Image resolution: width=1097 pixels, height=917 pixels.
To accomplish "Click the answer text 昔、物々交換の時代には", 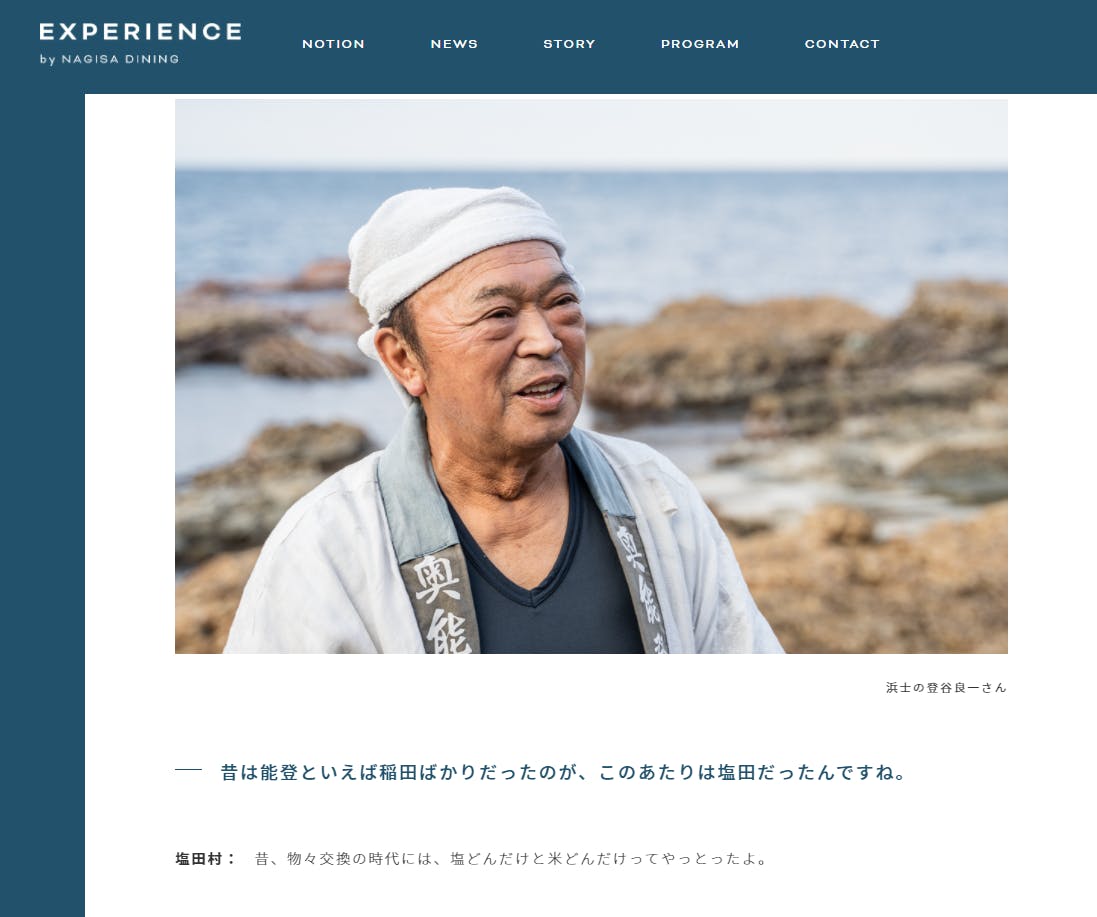I will click(x=511, y=858).
